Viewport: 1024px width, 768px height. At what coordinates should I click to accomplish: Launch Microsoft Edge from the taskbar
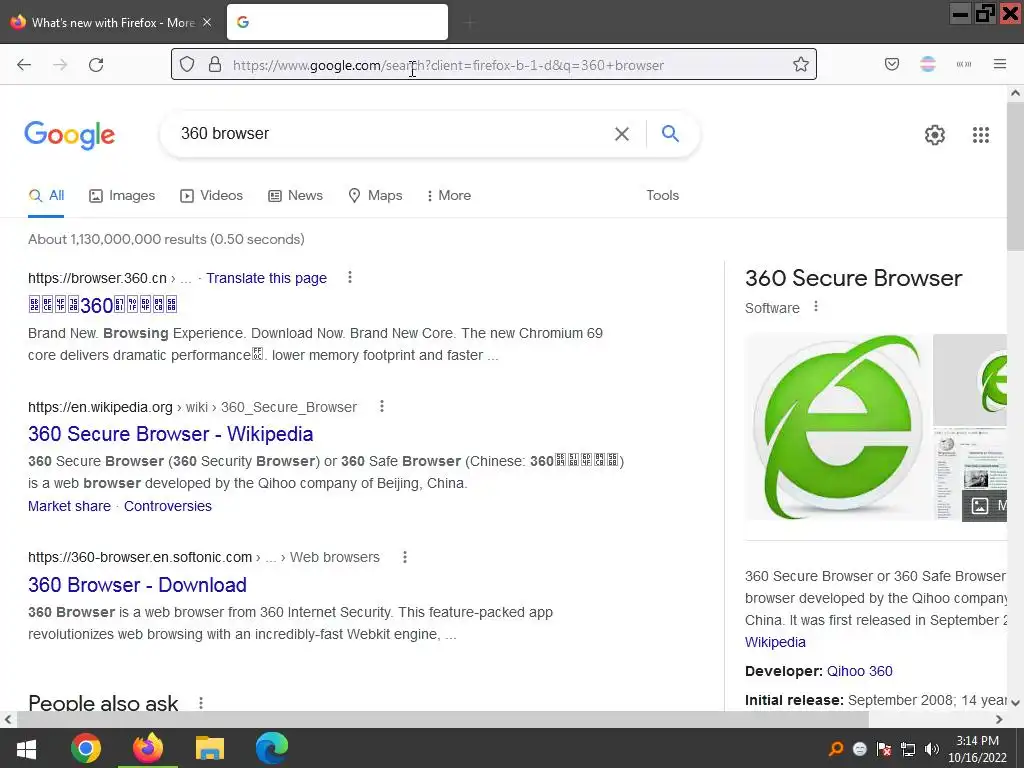click(272, 748)
